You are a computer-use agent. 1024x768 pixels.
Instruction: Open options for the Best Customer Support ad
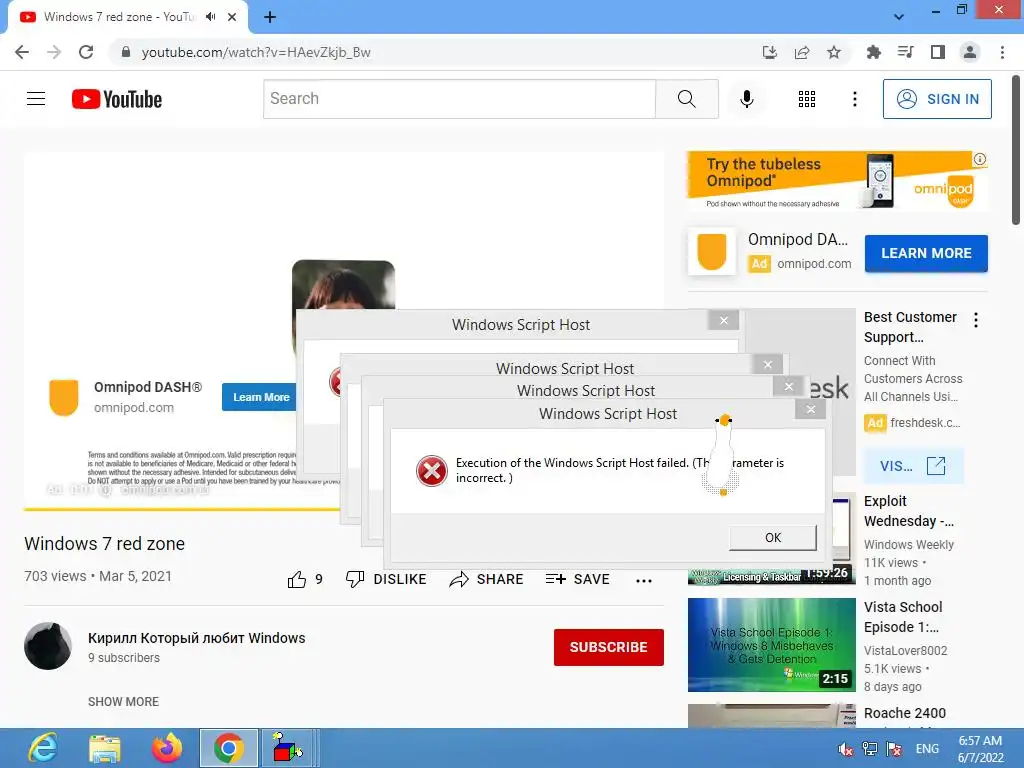tap(976, 320)
